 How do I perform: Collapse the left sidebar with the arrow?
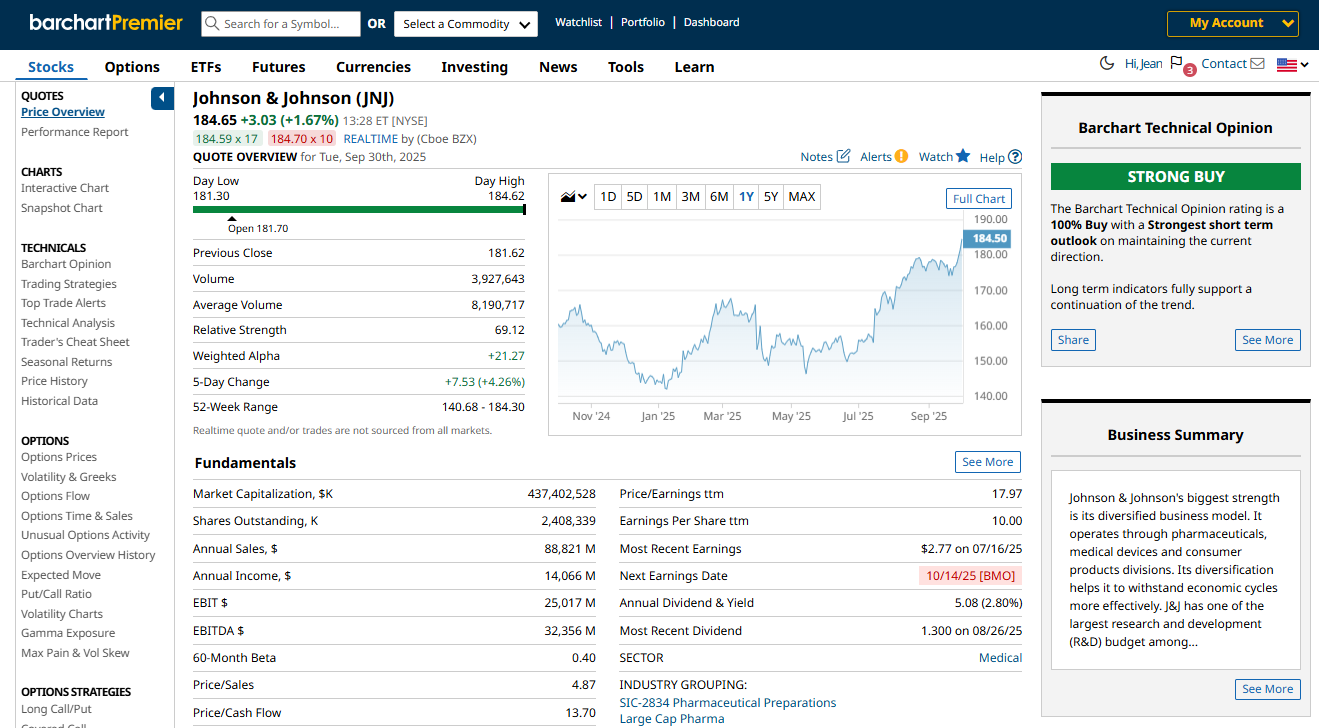tap(162, 98)
